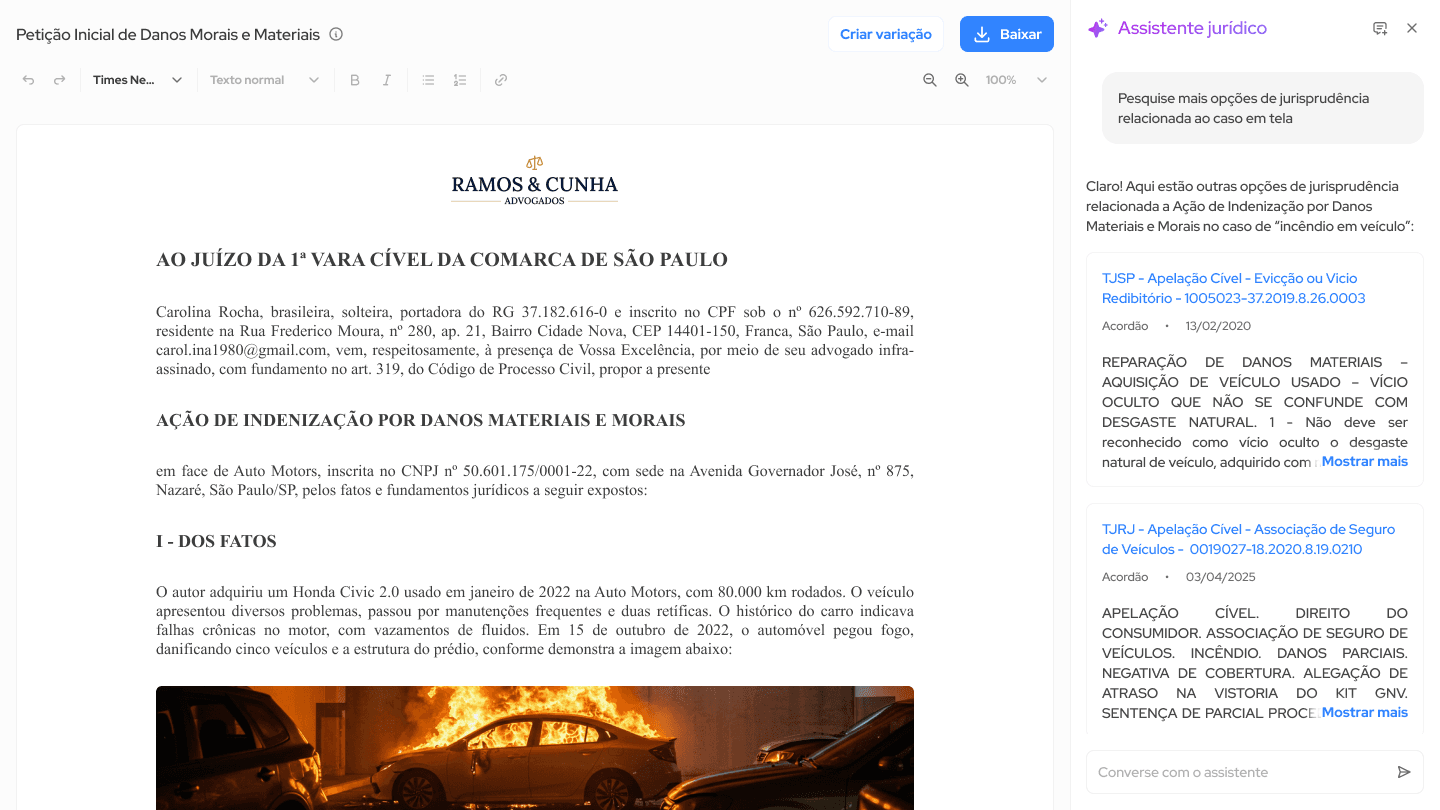Click the redo arrow icon
1440x810 pixels.
[x=60, y=80]
